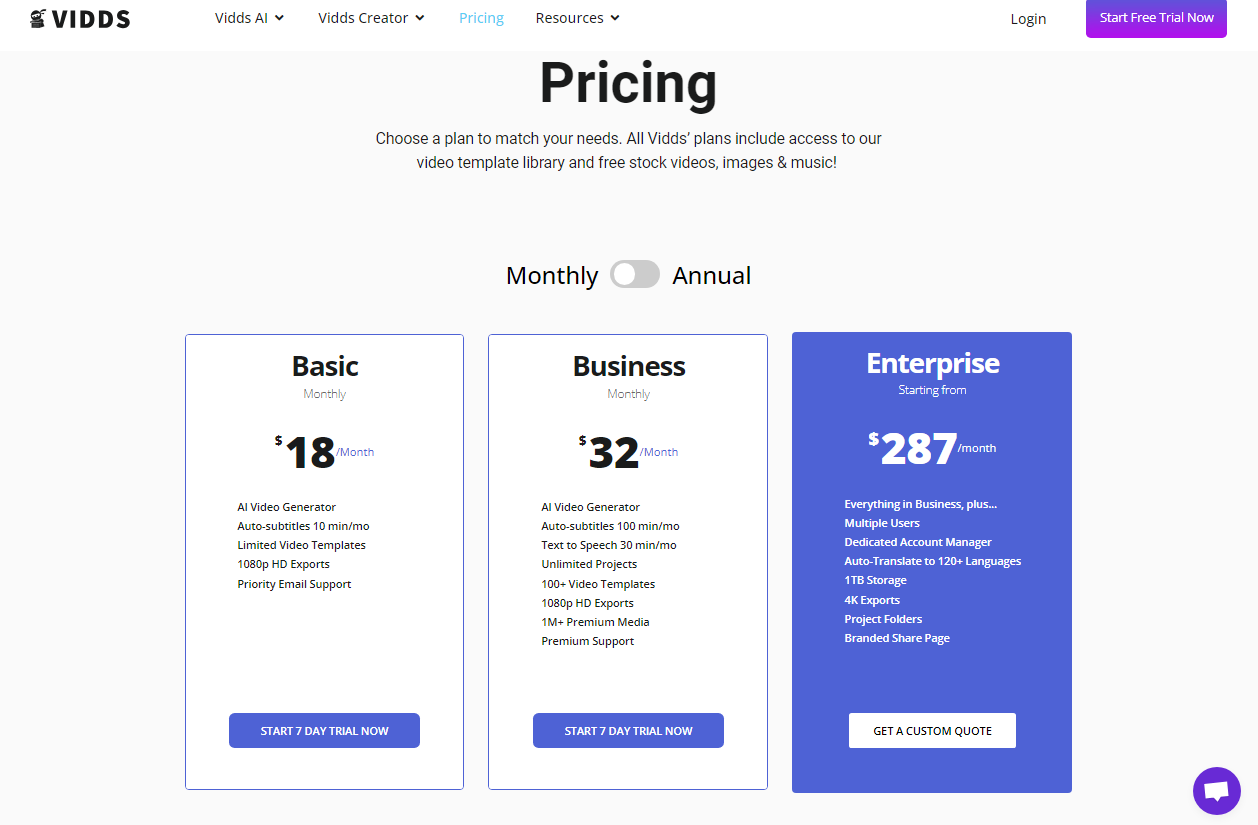The width and height of the screenshot is (1258, 825).
Task: Click Get a Custom Quote button
Action: coord(932,731)
